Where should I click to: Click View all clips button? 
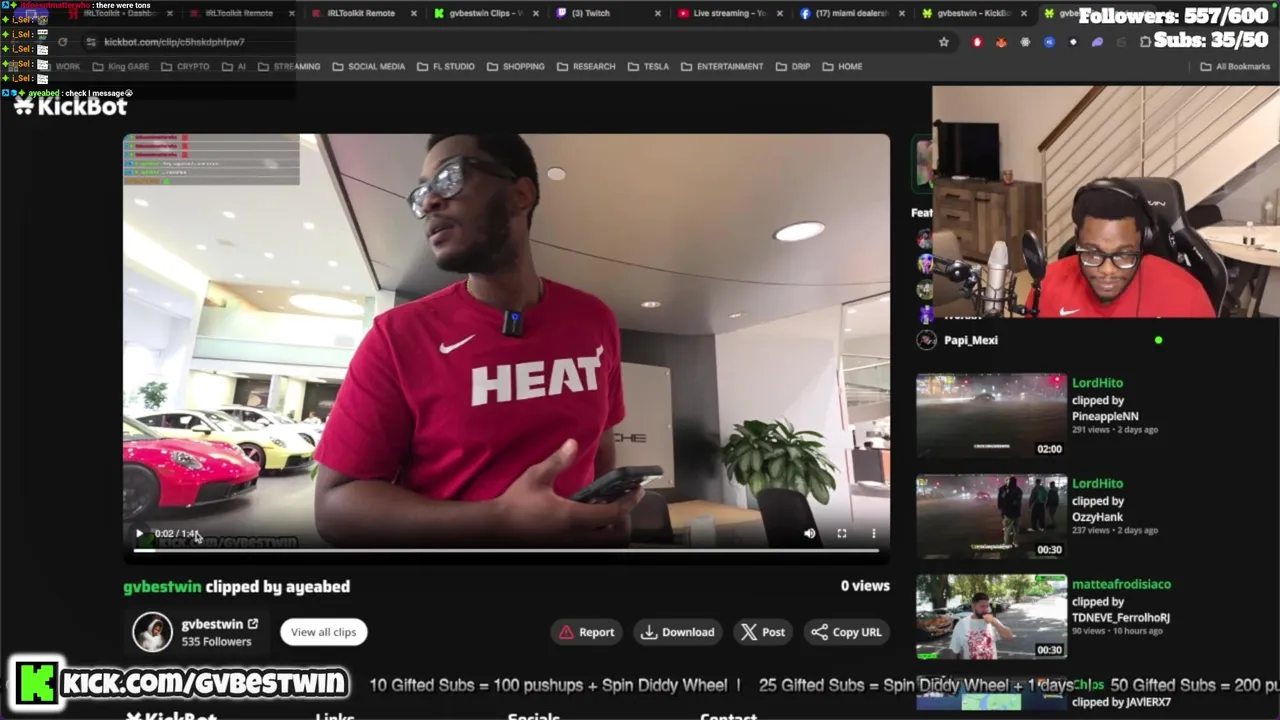coord(323,632)
